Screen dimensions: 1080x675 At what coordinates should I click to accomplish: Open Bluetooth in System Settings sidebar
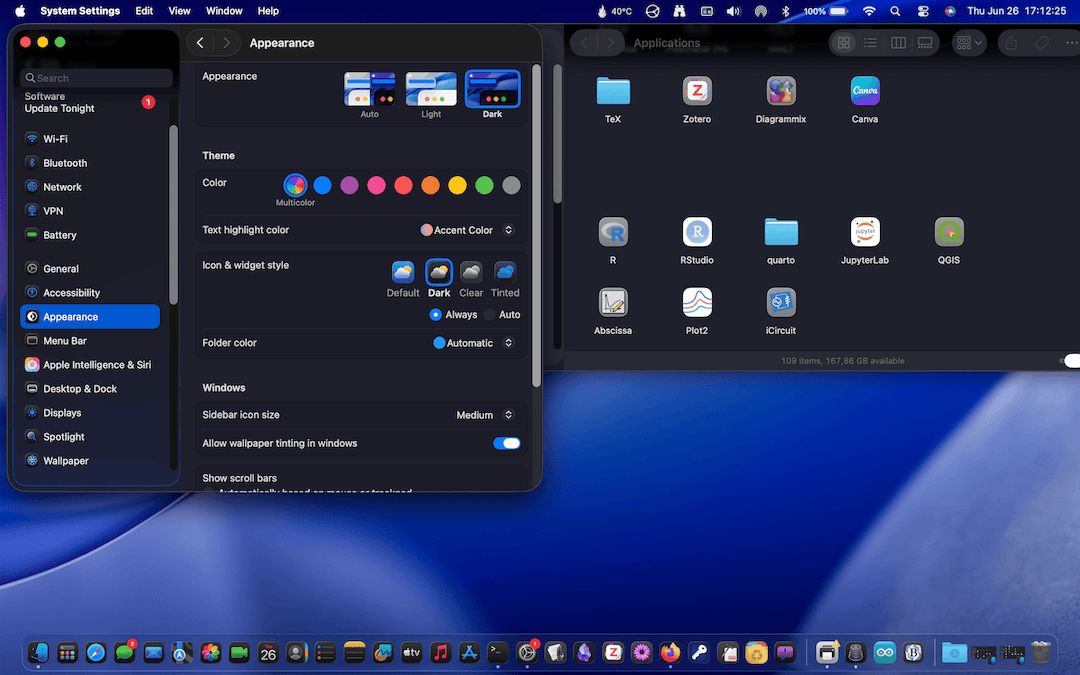point(90,163)
